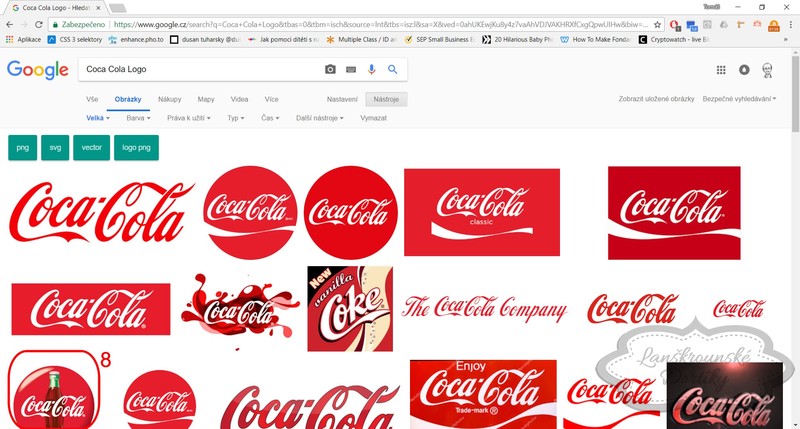Viewport: 800px width, 429px height.
Task: Switch to the Vše search tab
Action: [92, 99]
